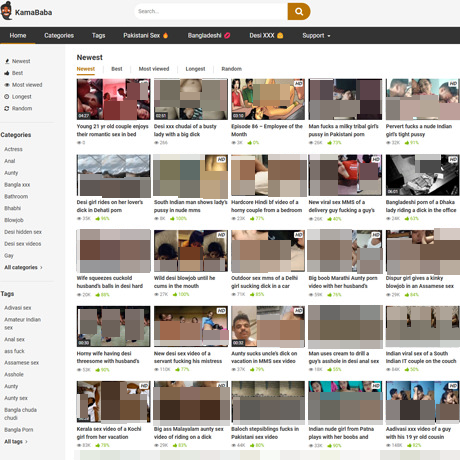Click the thumbs-up Best icon in sidebar
Image resolution: width=460 pixels, height=460 pixels.
point(7,73)
